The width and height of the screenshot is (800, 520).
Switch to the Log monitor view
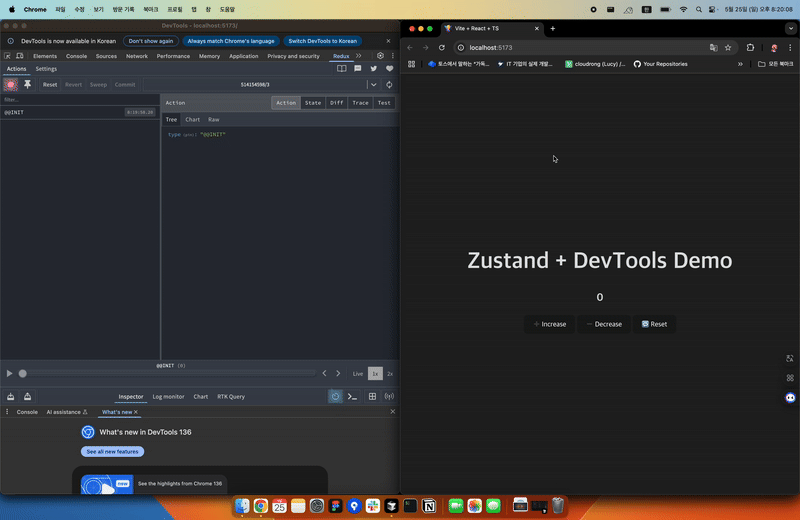[x=168, y=397]
